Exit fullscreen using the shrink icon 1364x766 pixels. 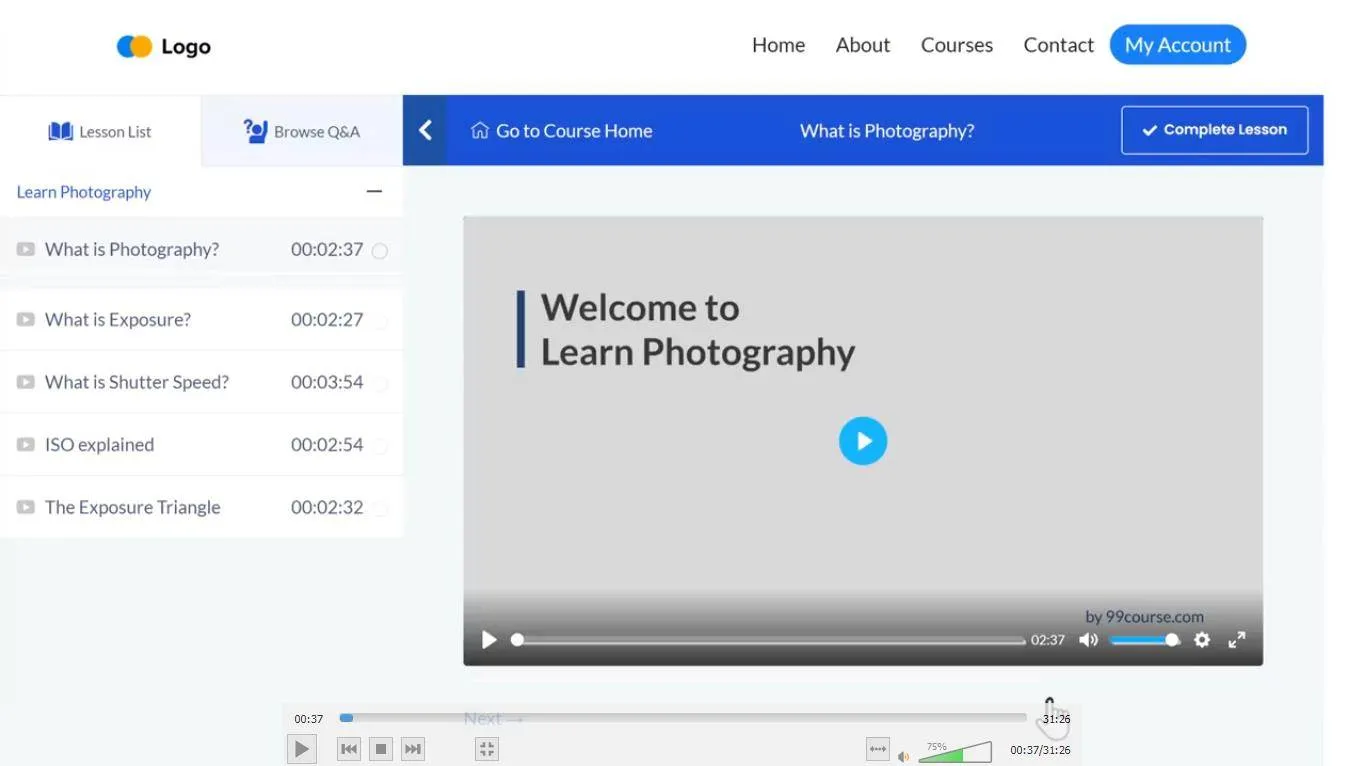click(x=487, y=749)
